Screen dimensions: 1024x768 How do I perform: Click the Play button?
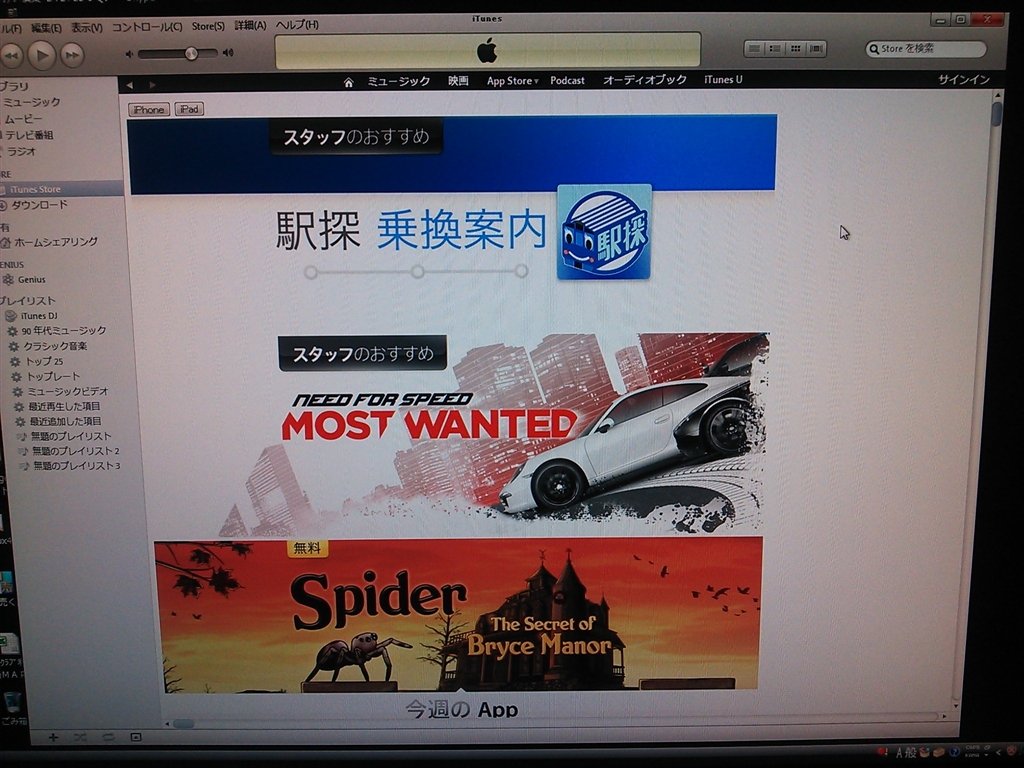click(42, 55)
